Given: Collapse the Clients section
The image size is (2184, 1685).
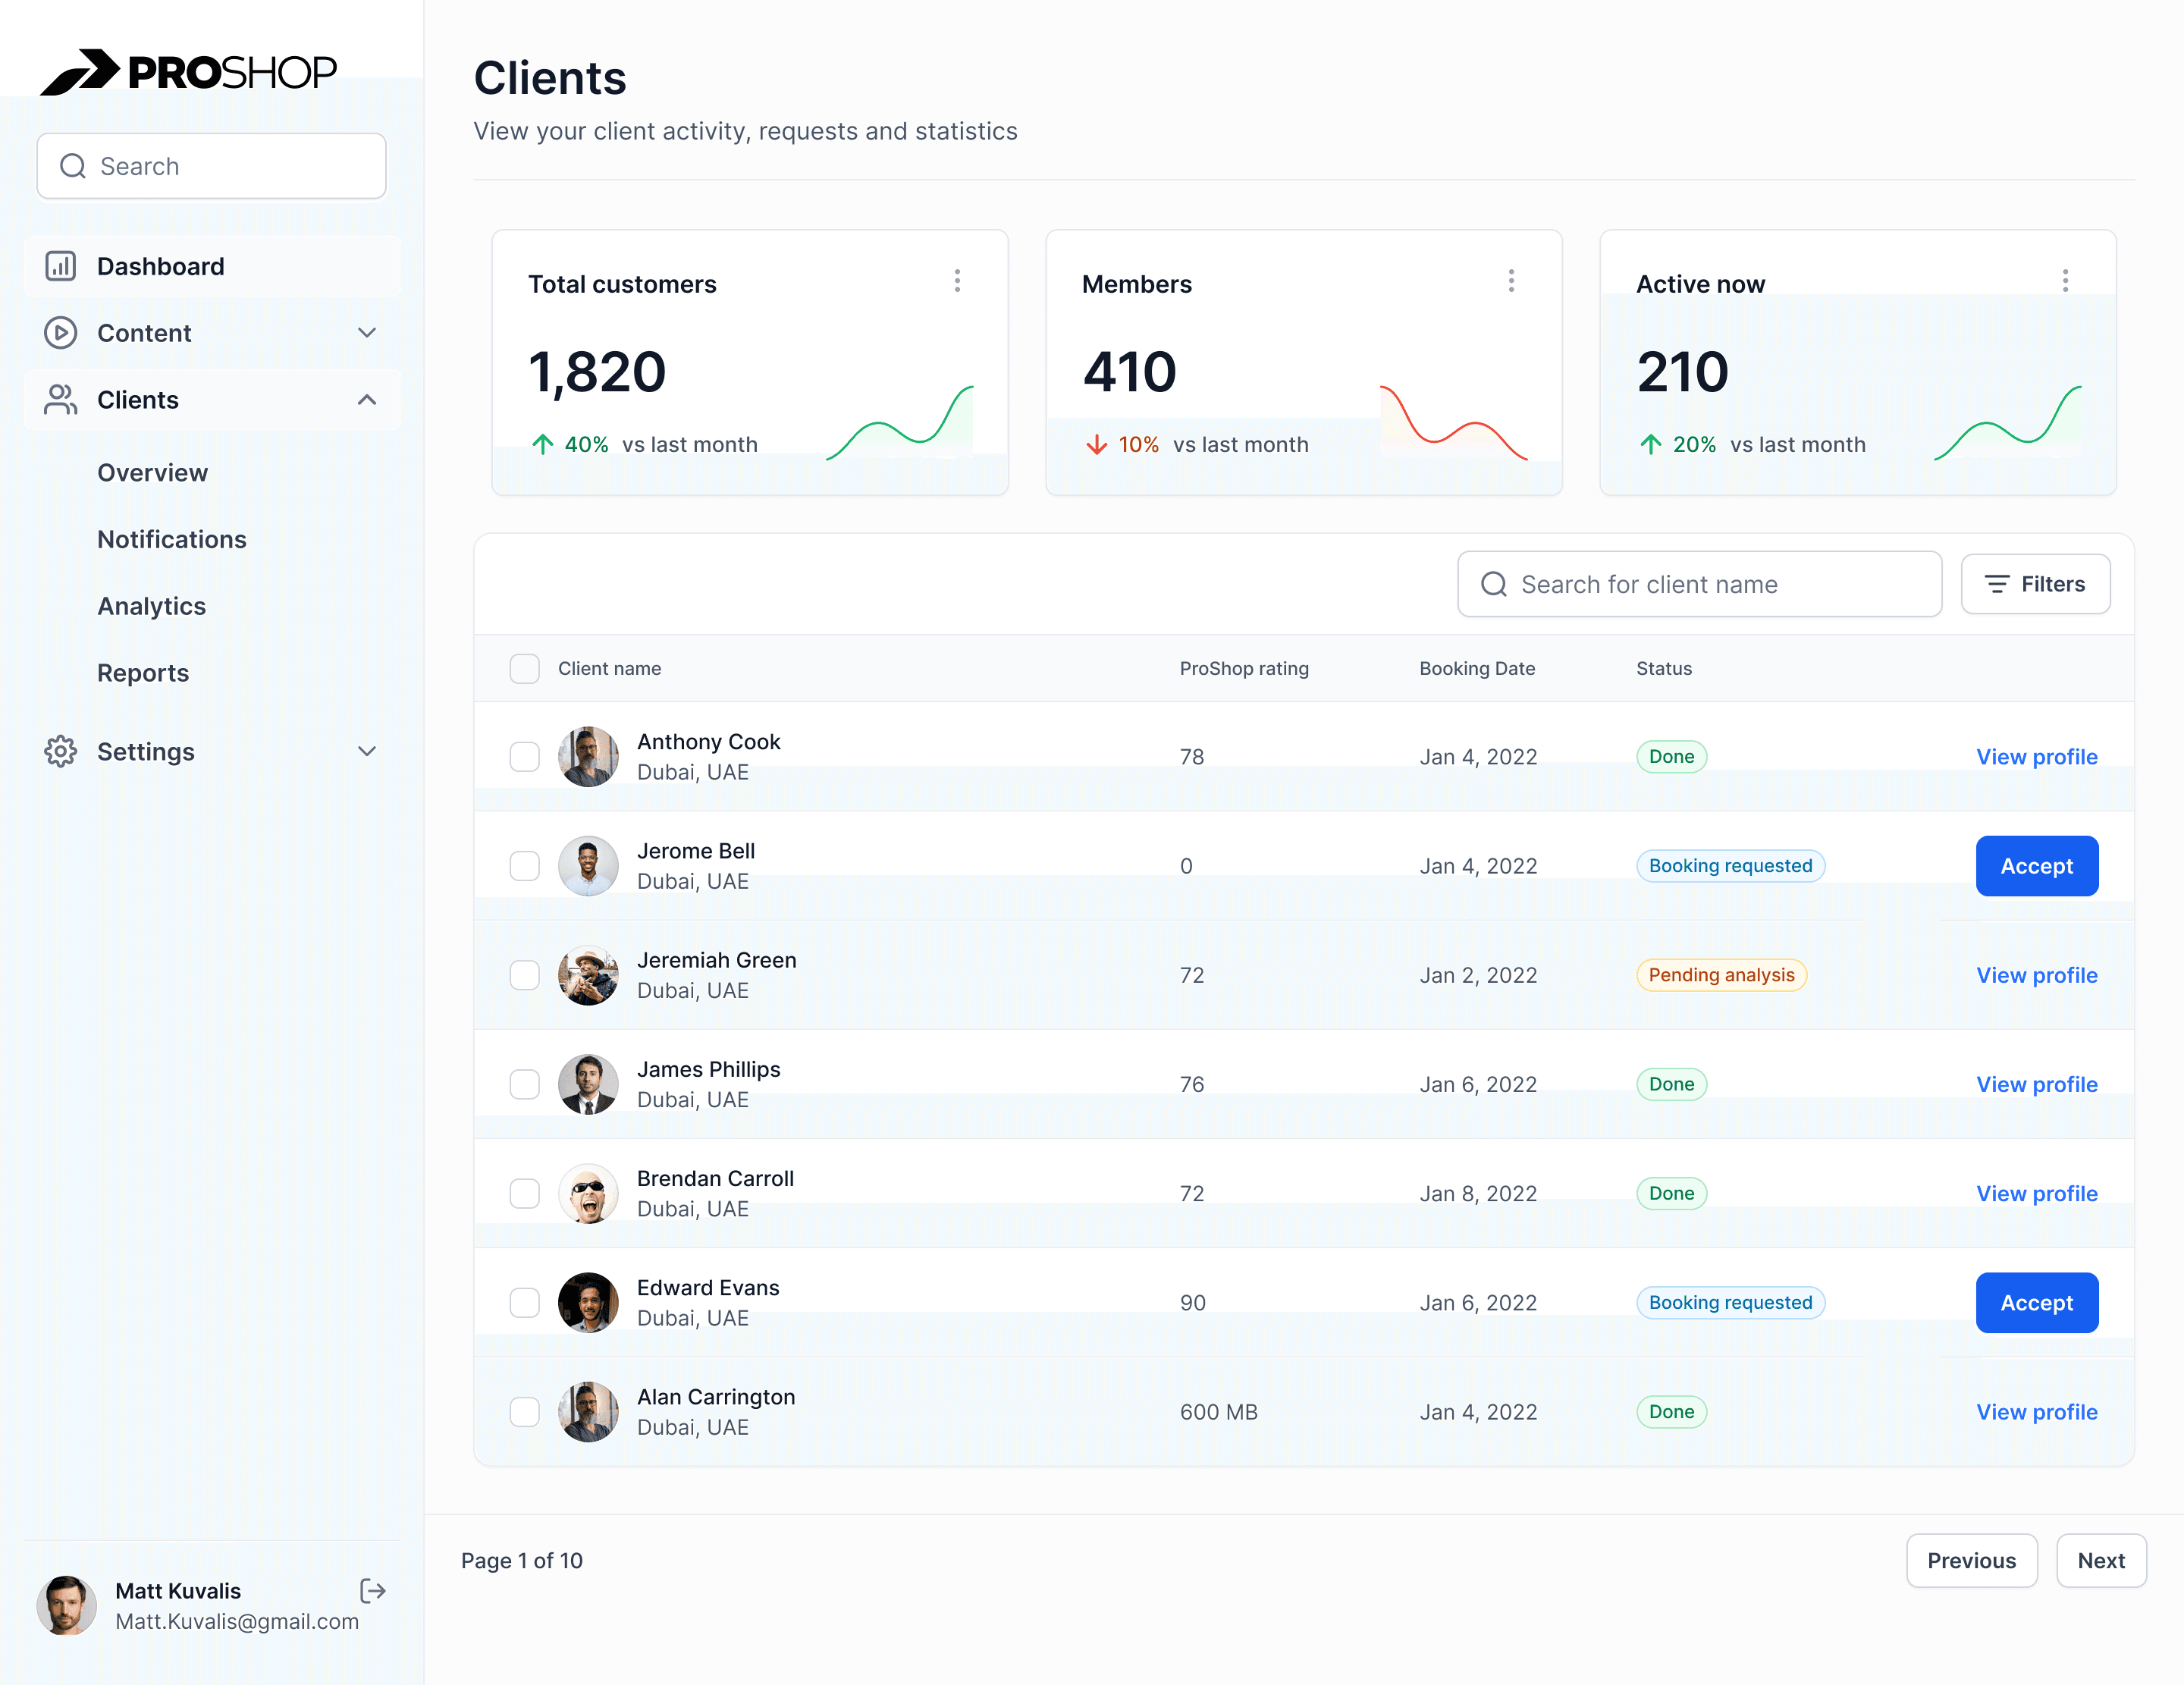Looking at the screenshot, I should (367, 399).
